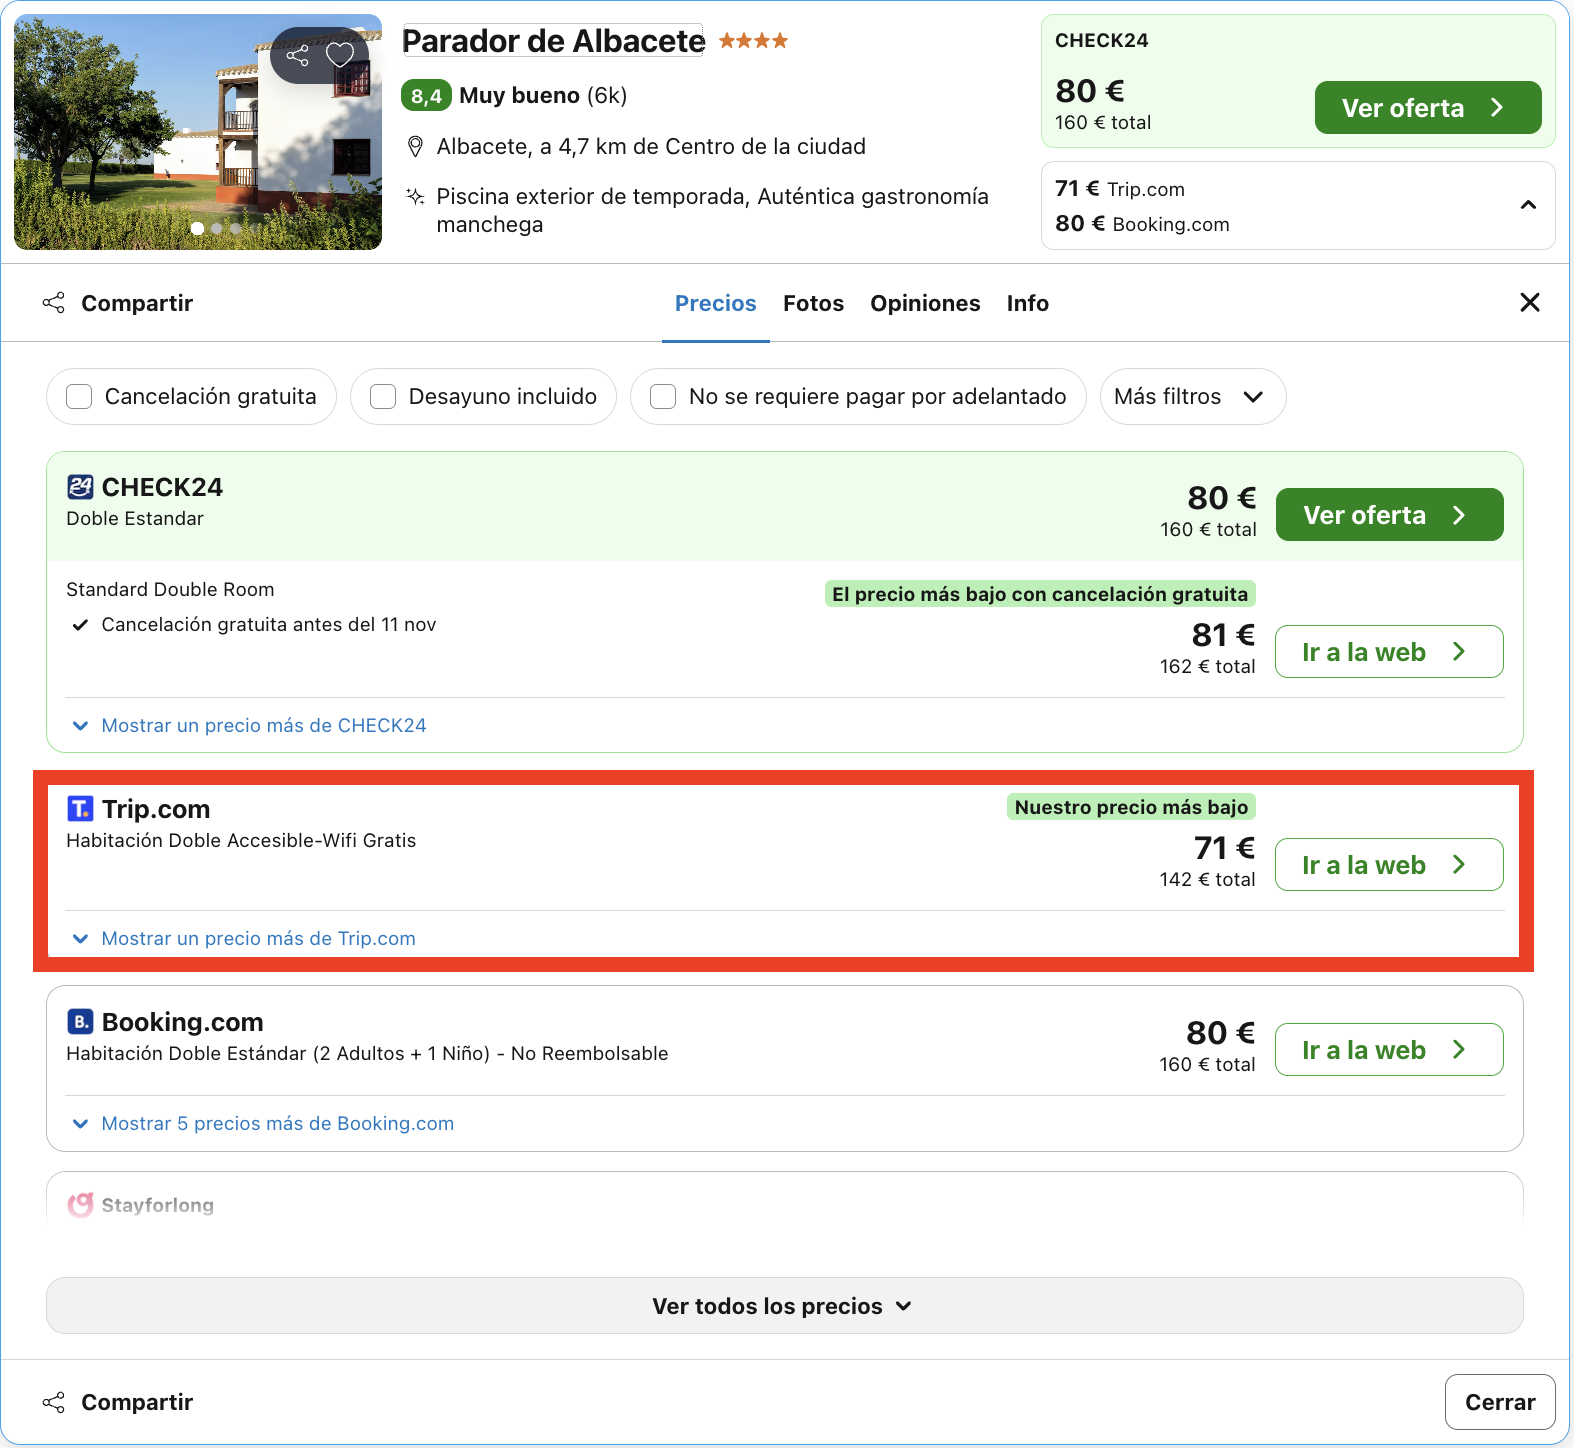This screenshot has width=1574, height=1448.
Task: Click Compartir in the bottom bar
Action: tap(118, 1402)
